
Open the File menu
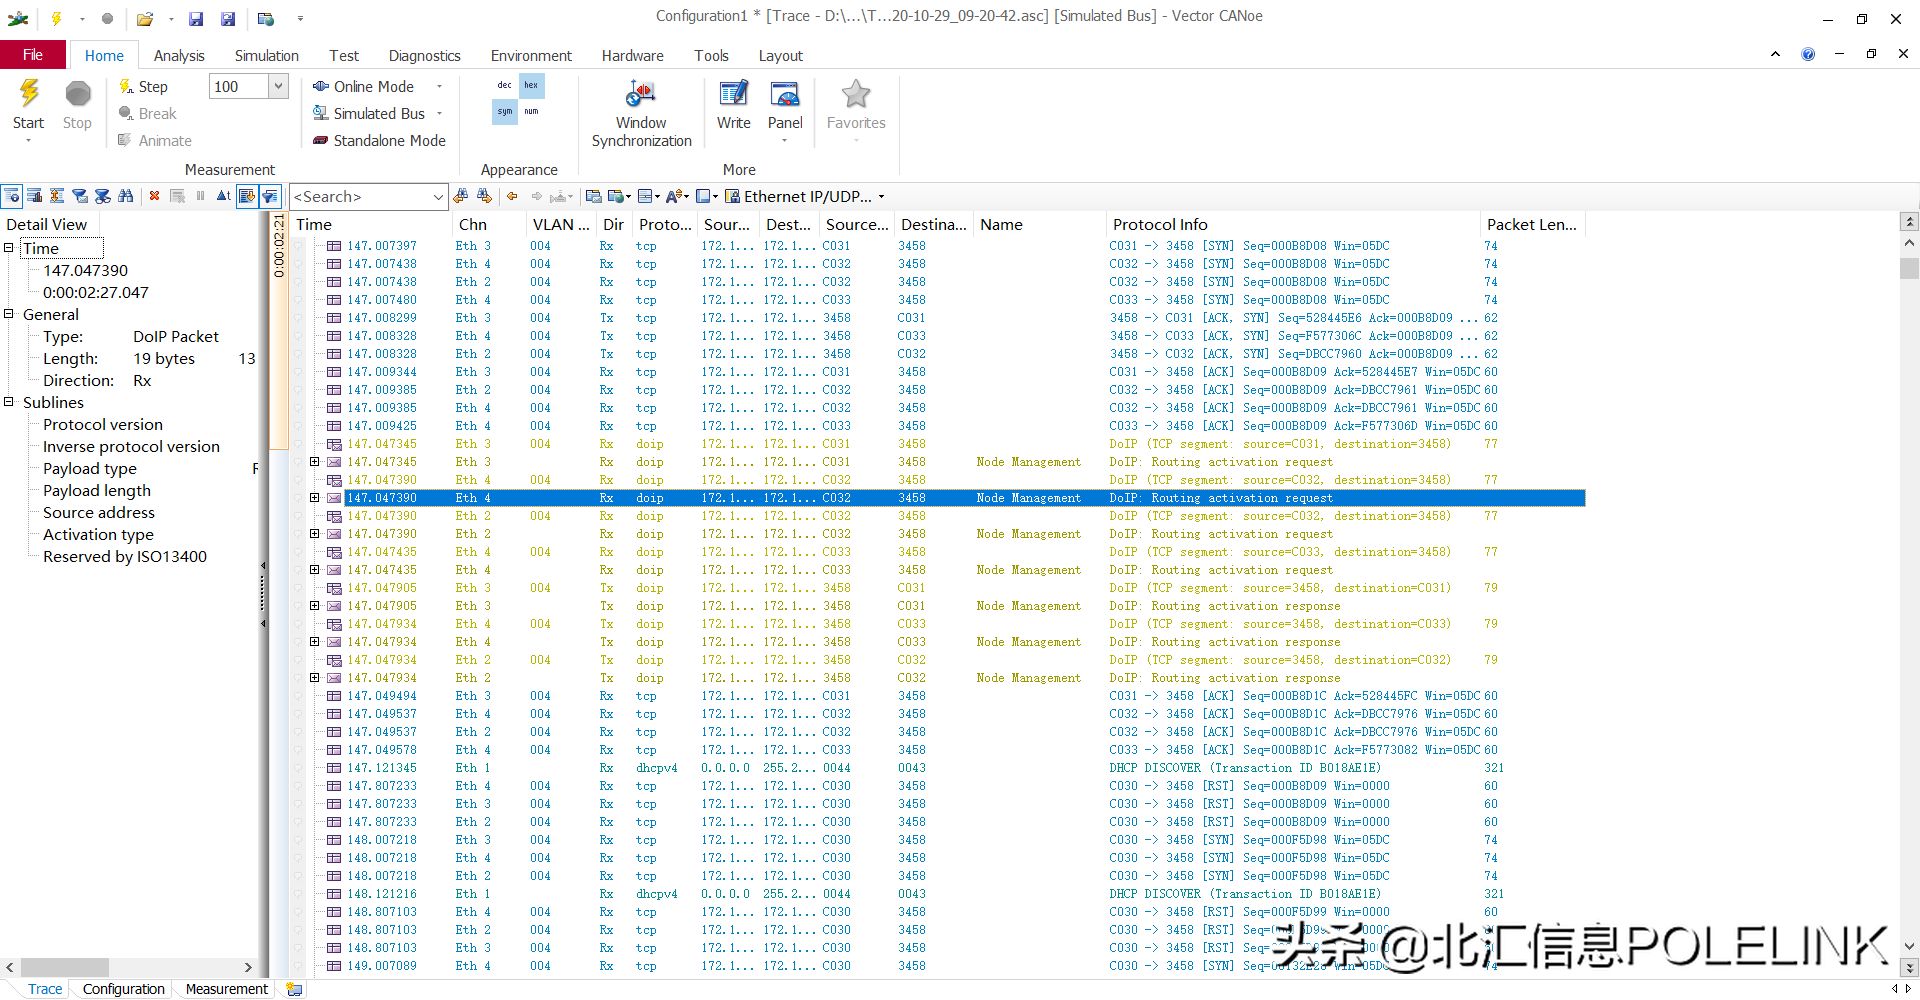[33, 55]
